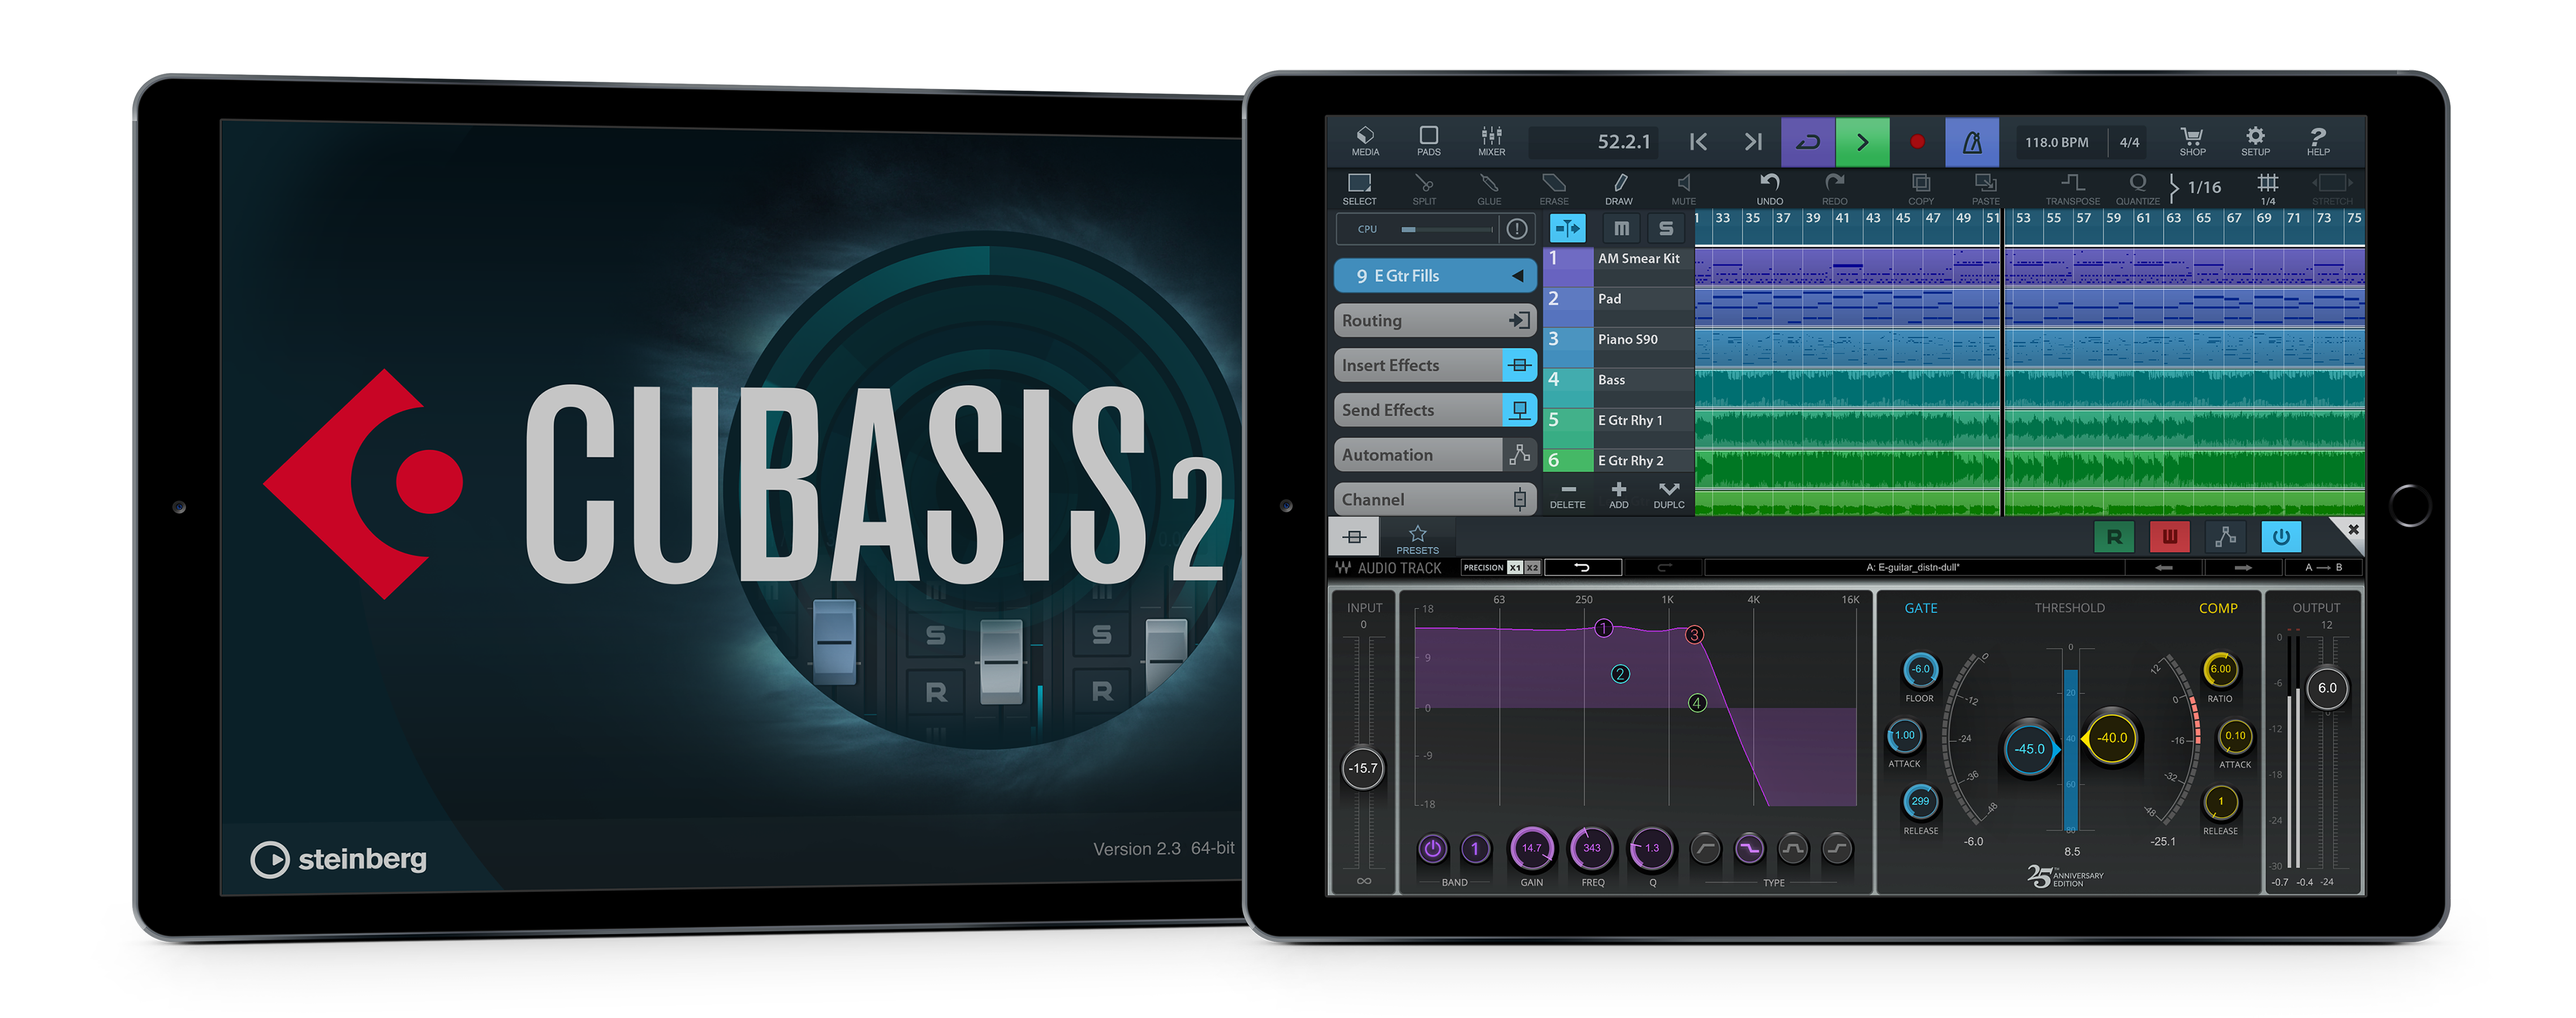Select the Piano S90 track
The height and width of the screenshot is (1018, 2576).
(1627, 340)
